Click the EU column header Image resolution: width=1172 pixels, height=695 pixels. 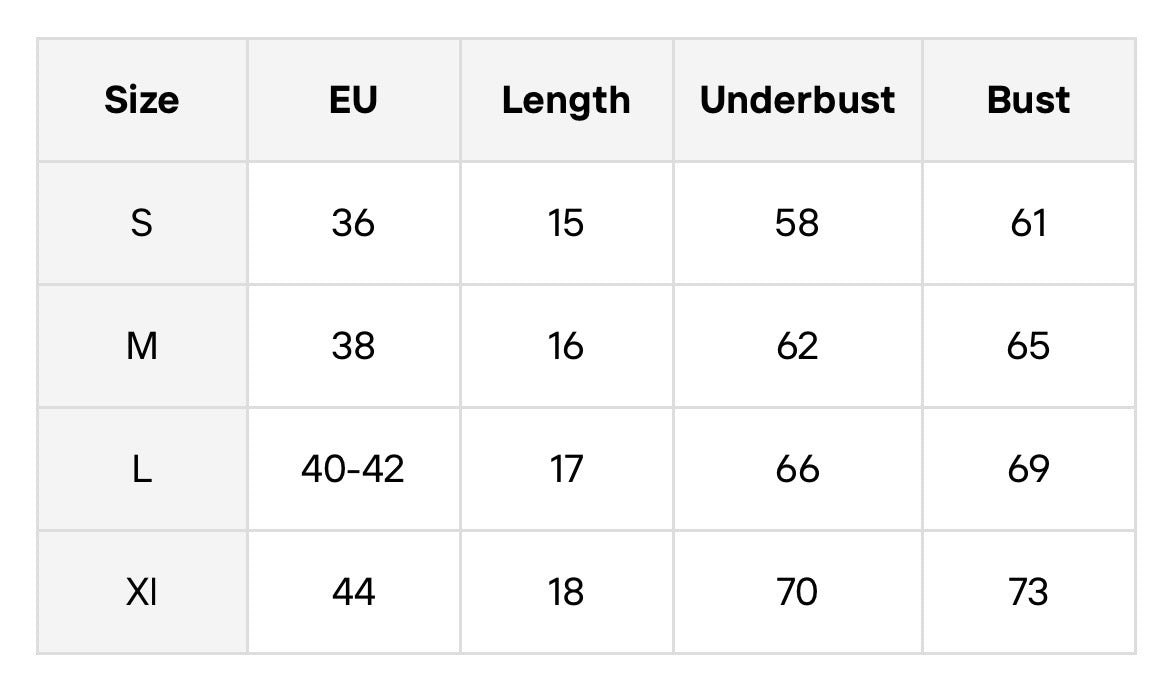(354, 100)
